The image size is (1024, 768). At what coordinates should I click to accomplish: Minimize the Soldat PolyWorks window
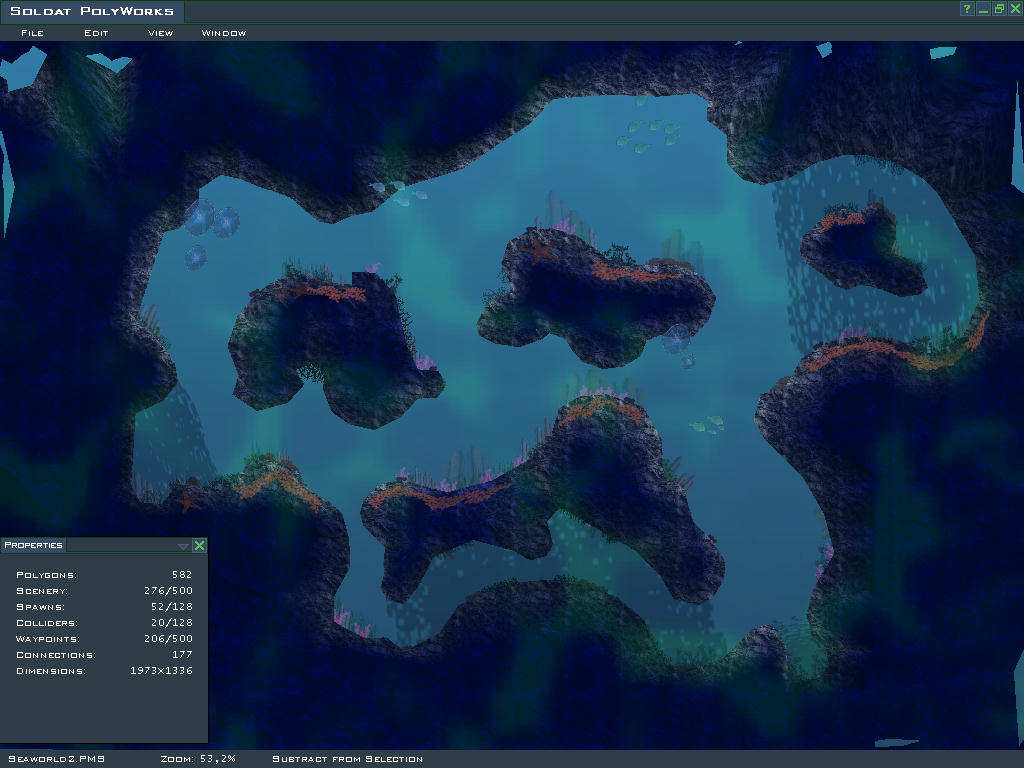983,9
